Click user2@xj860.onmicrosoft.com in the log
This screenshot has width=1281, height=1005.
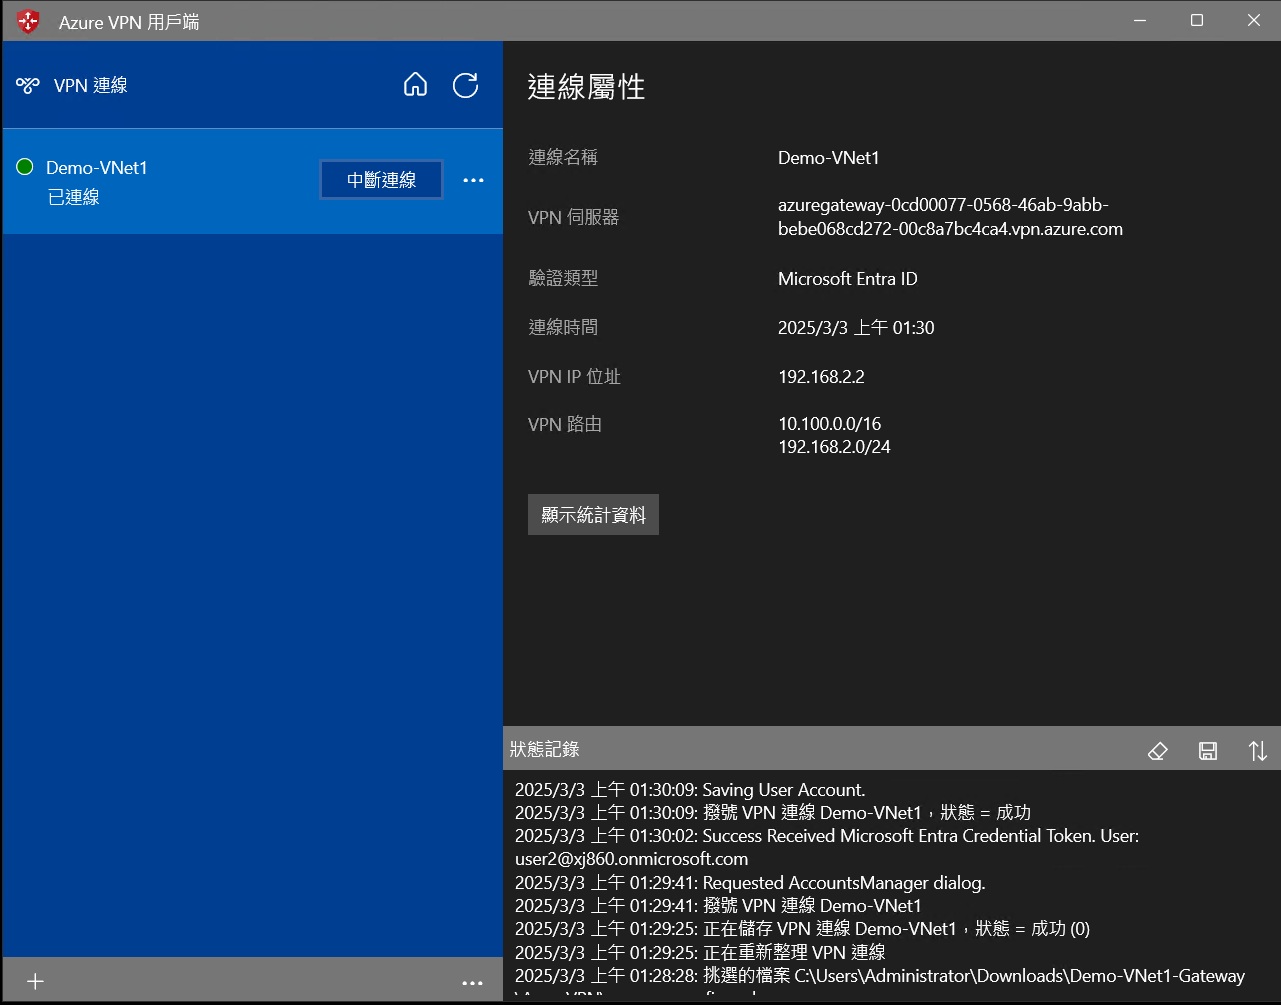coord(631,859)
